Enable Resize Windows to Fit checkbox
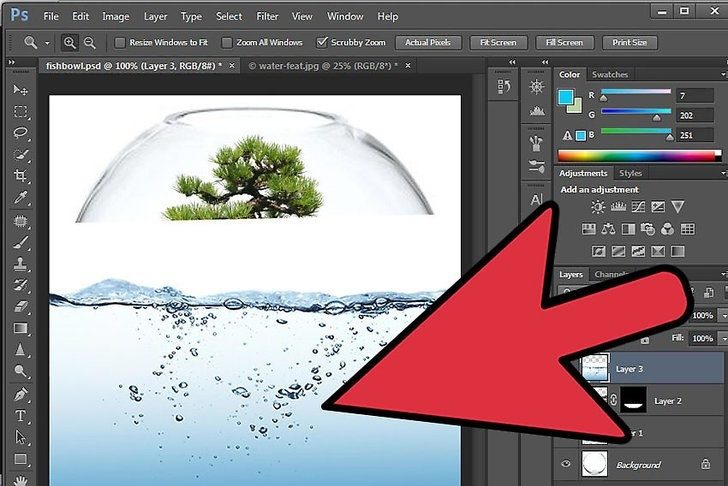 pos(121,43)
